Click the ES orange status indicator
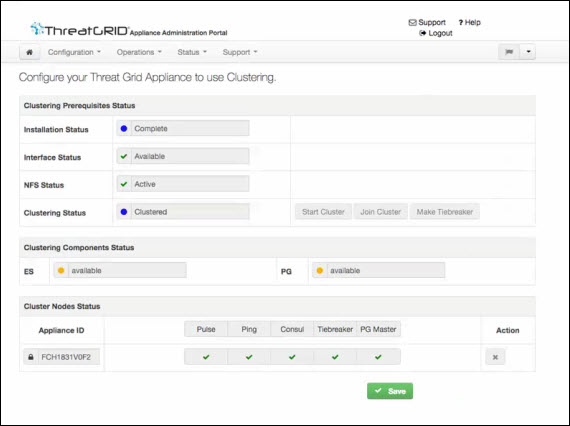 pyautogui.click(x=61, y=270)
